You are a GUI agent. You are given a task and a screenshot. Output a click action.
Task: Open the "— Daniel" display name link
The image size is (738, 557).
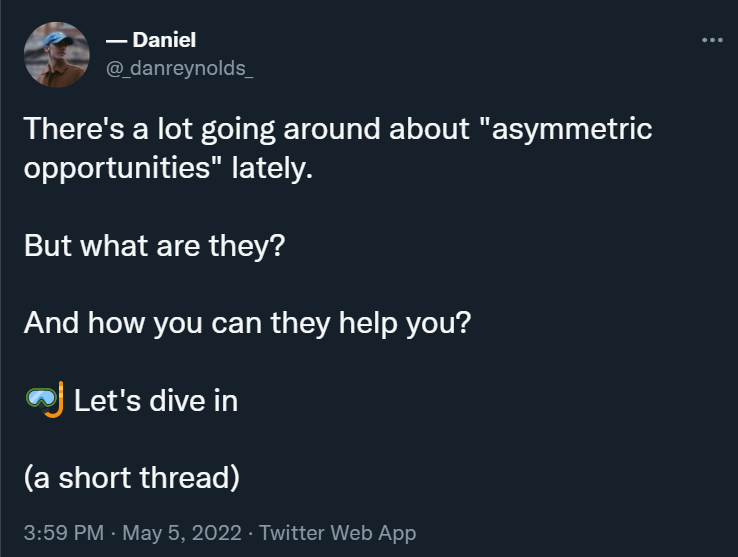point(150,40)
